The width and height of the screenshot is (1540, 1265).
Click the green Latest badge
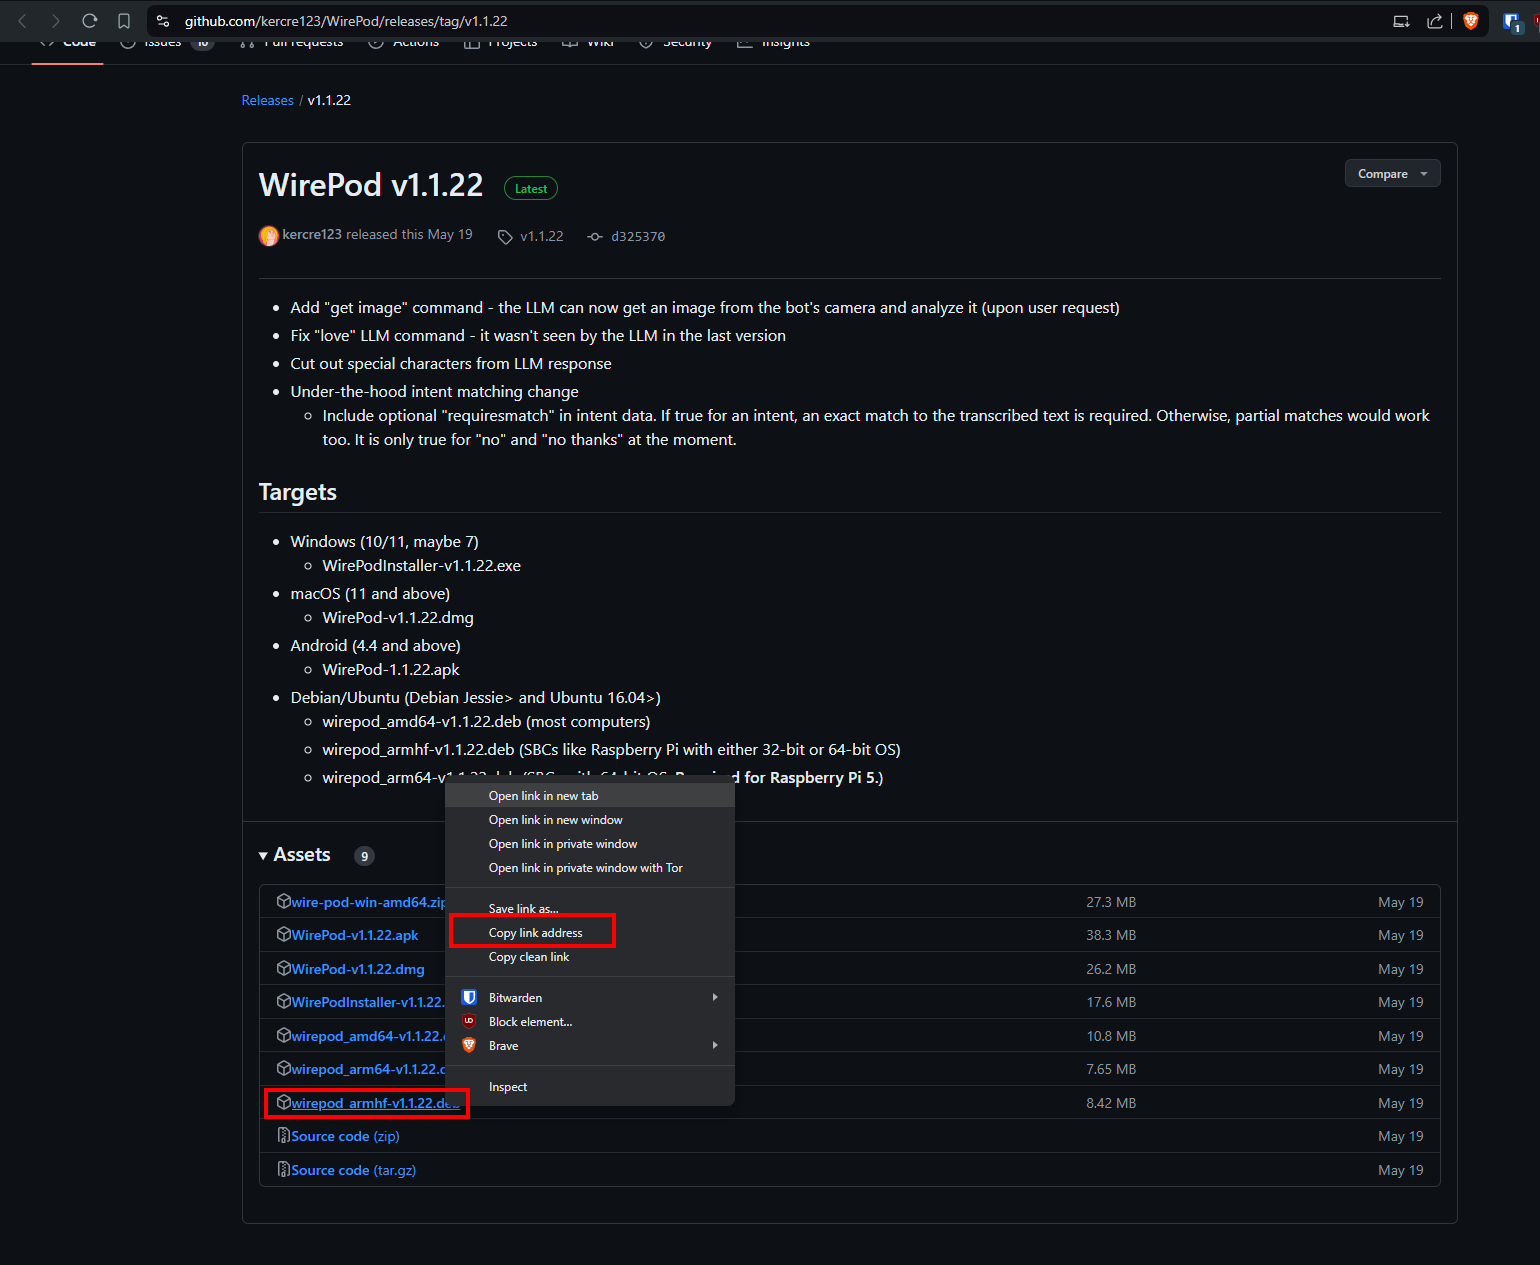[531, 188]
